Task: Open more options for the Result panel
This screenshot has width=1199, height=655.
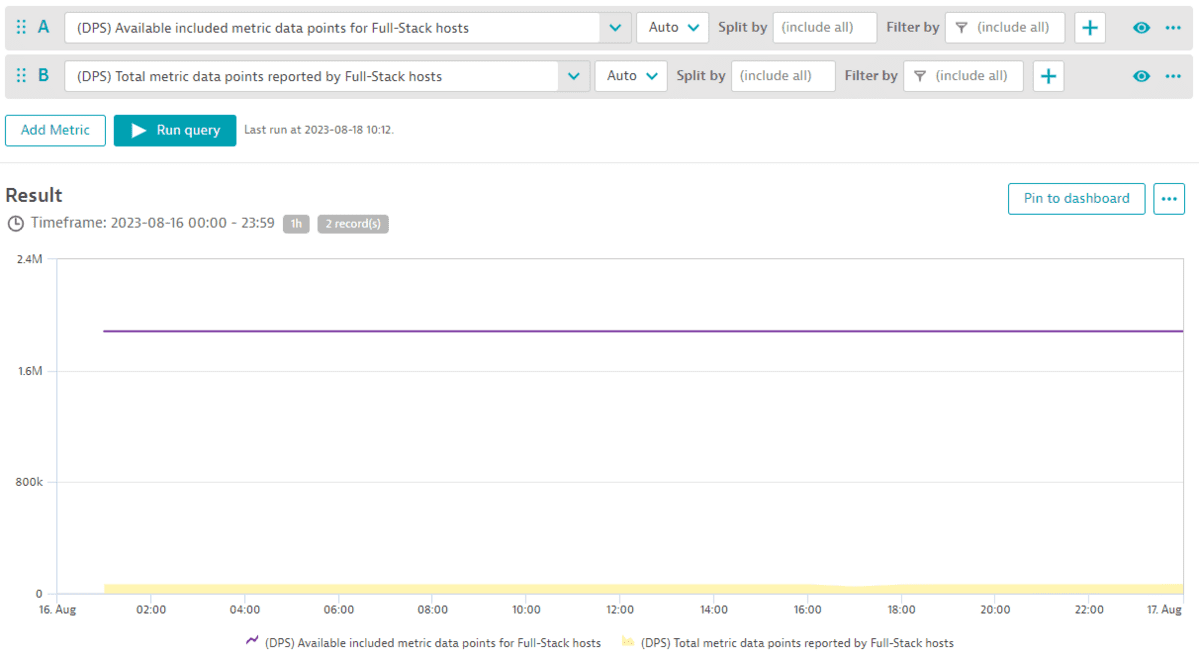Action: click(x=1169, y=199)
